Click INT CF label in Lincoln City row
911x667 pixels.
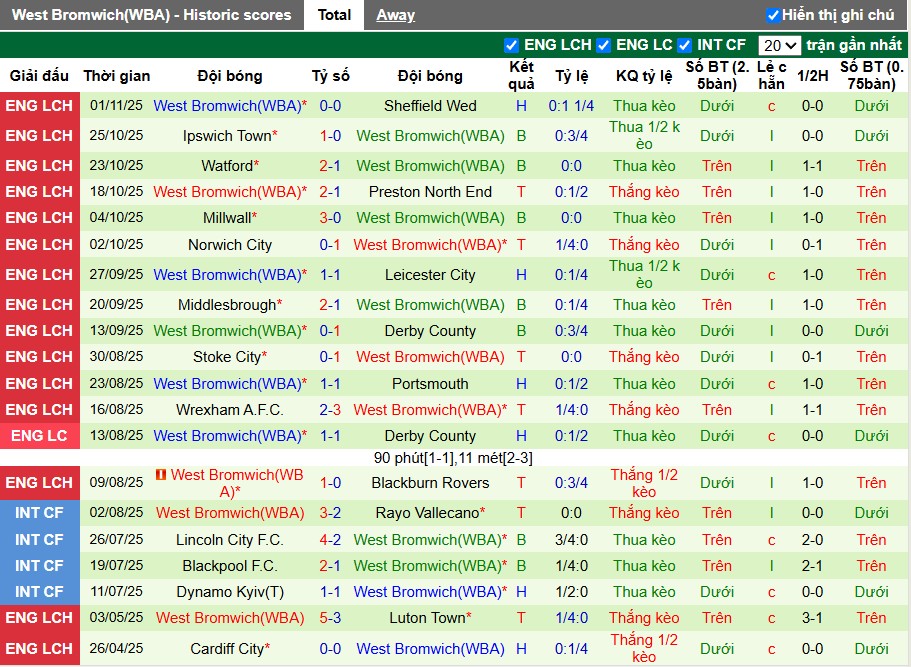pos(39,540)
